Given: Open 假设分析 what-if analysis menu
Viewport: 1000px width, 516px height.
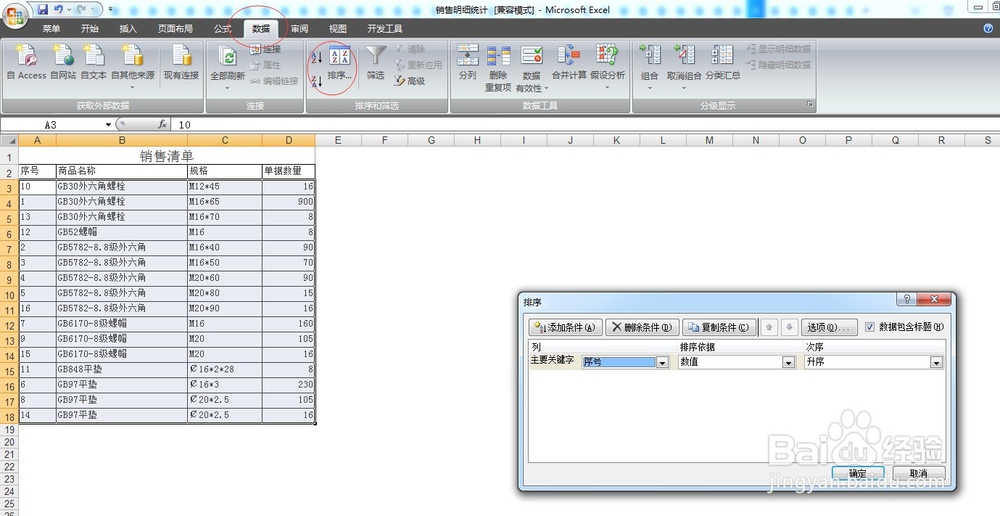Looking at the screenshot, I should (x=607, y=66).
